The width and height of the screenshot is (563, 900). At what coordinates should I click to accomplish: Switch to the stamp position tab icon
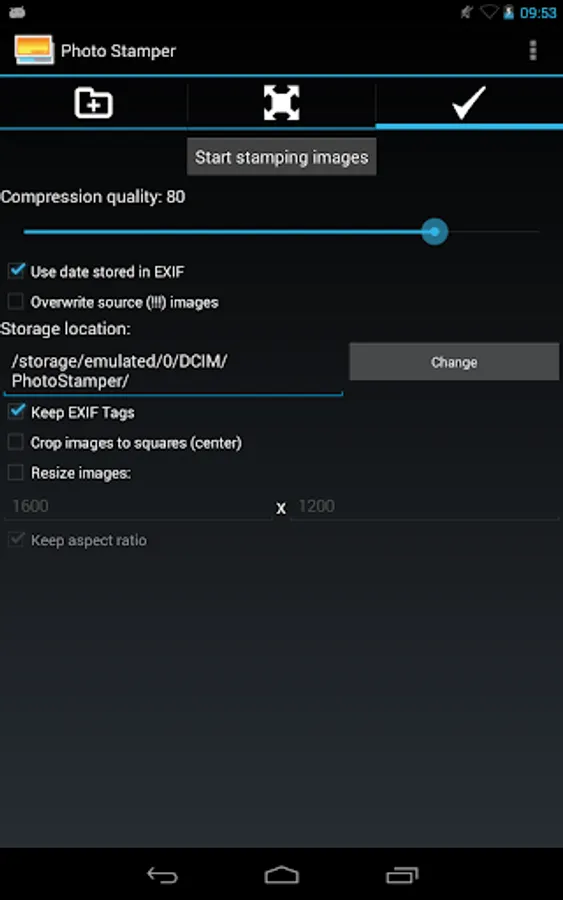(x=281, y=103)
